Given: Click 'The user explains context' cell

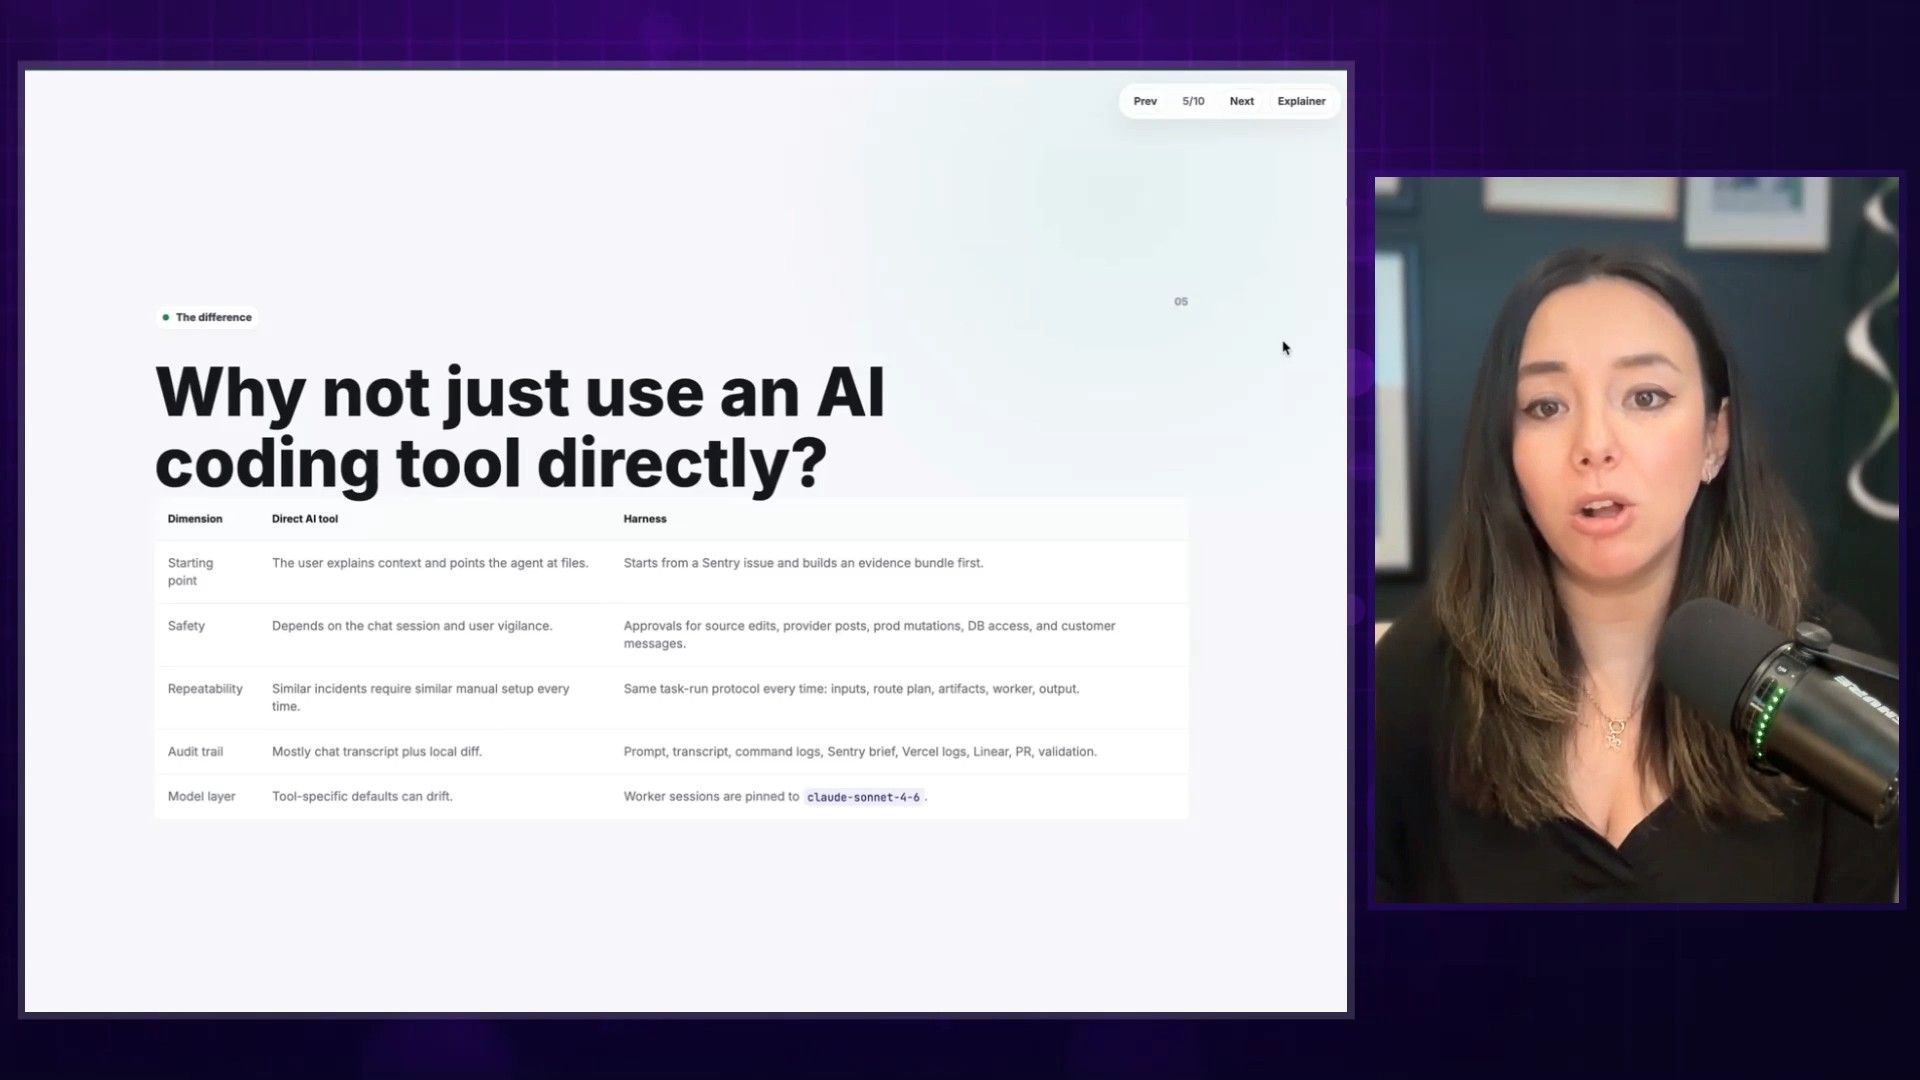Looking at the screenshot, I should 430,563.
